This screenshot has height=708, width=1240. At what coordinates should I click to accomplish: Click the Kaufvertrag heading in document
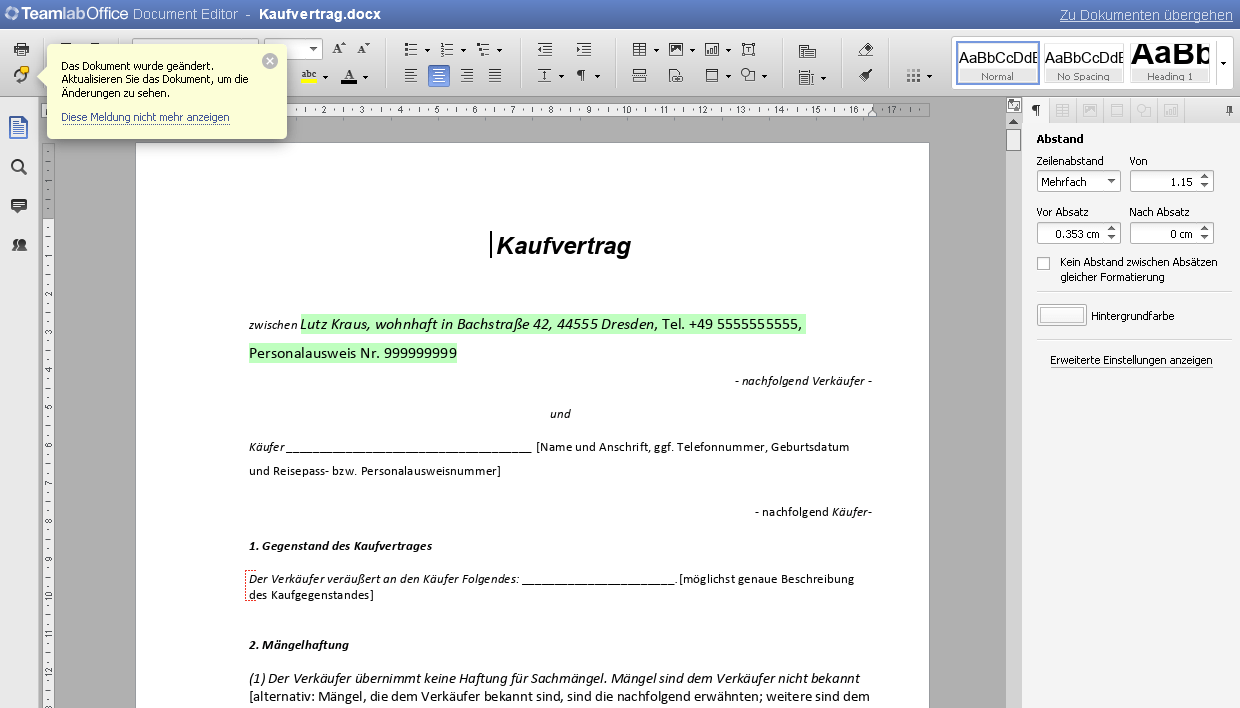(563, 245)
